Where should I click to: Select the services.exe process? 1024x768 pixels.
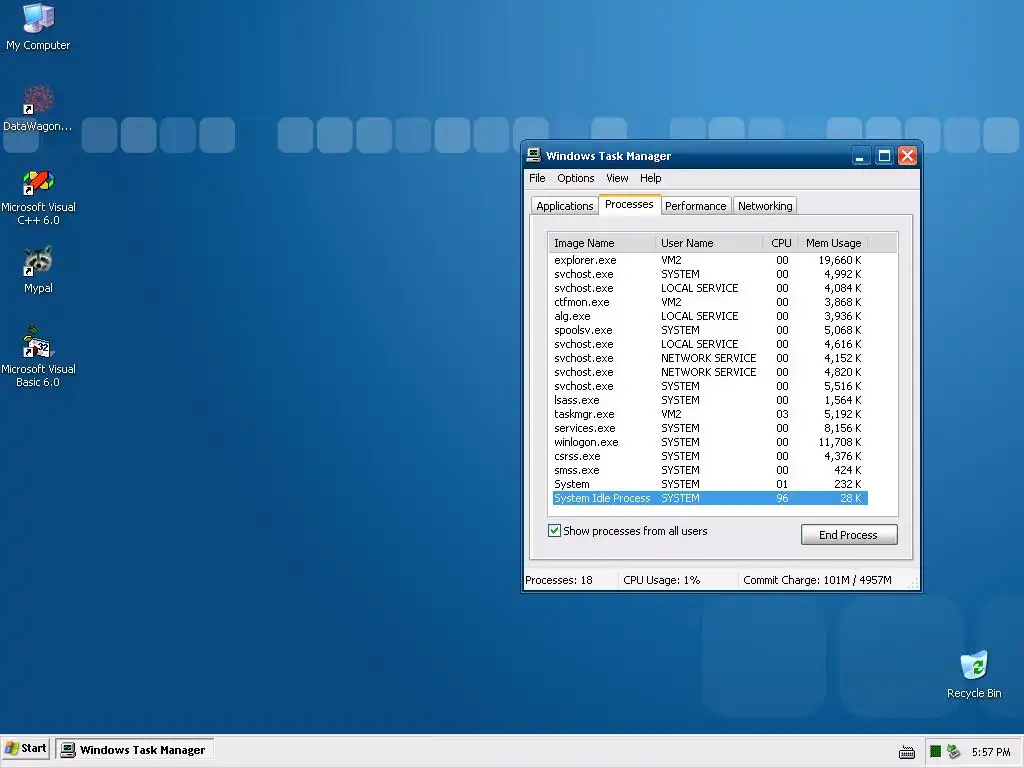tap(709, 428)
